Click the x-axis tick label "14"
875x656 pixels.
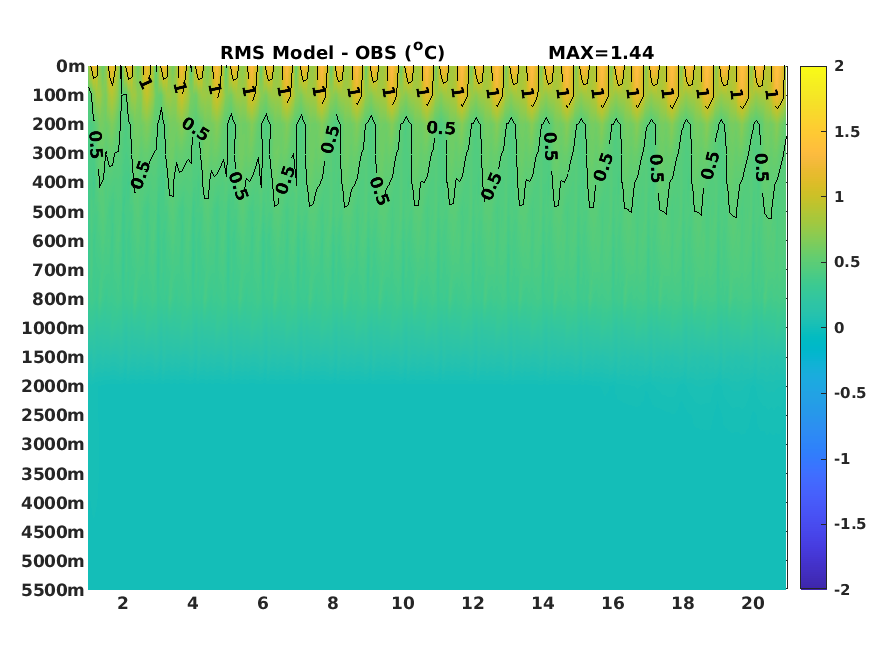coord(543,604)
